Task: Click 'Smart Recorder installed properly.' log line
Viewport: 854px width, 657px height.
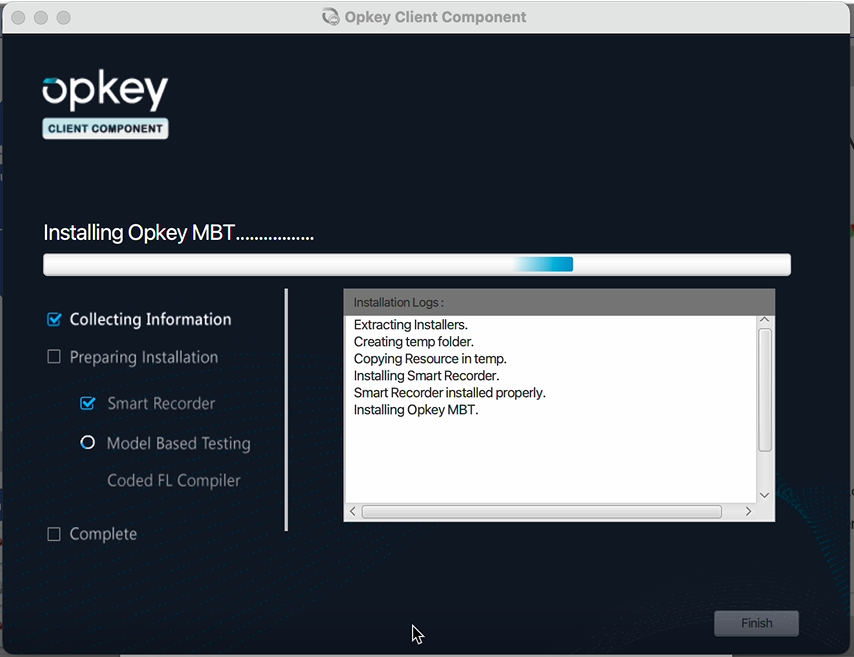Action: tap(449, 393)
